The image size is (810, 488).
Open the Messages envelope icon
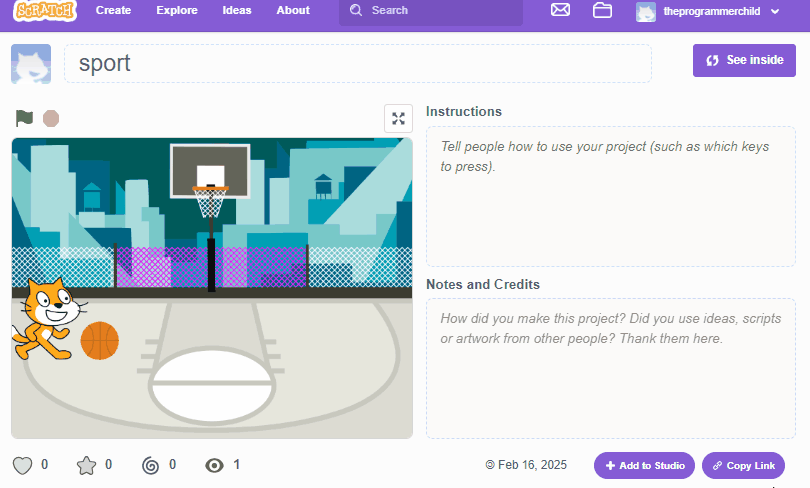pyautogui.click(x=560, y=10)
